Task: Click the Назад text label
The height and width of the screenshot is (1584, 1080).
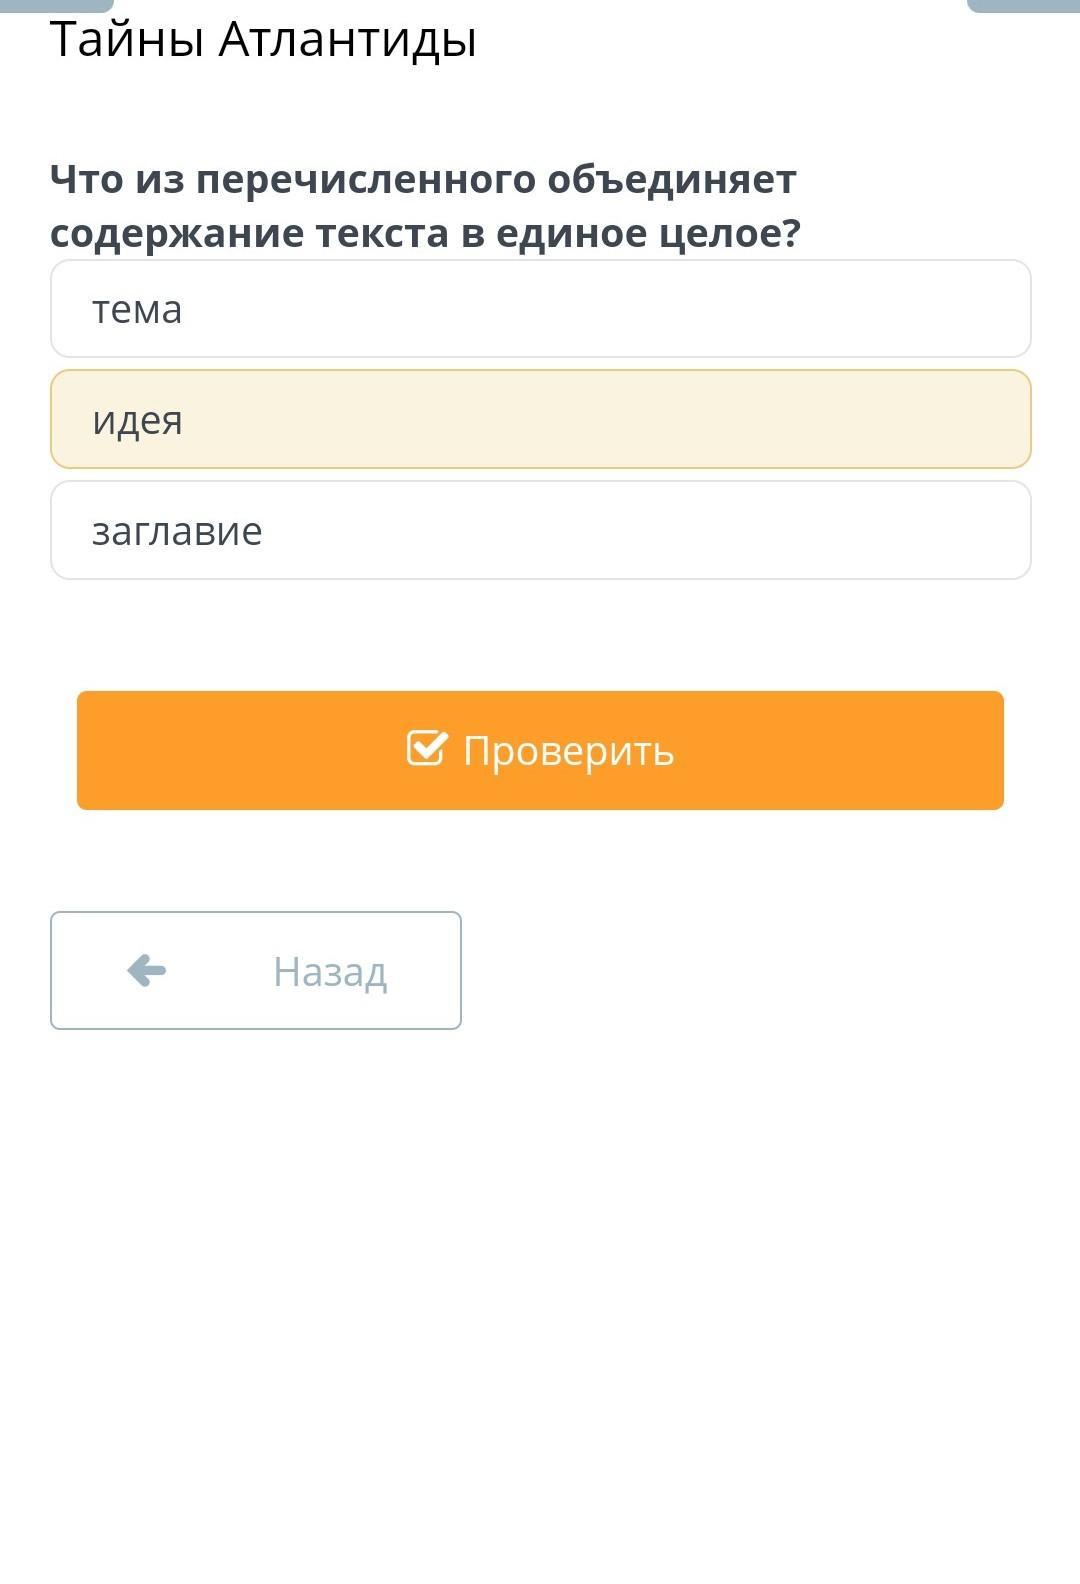Action: click(x=330, y=972)
